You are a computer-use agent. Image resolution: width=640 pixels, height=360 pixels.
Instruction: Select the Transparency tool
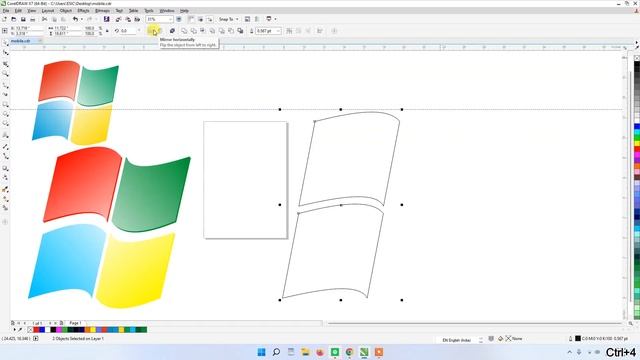(5, 178)
